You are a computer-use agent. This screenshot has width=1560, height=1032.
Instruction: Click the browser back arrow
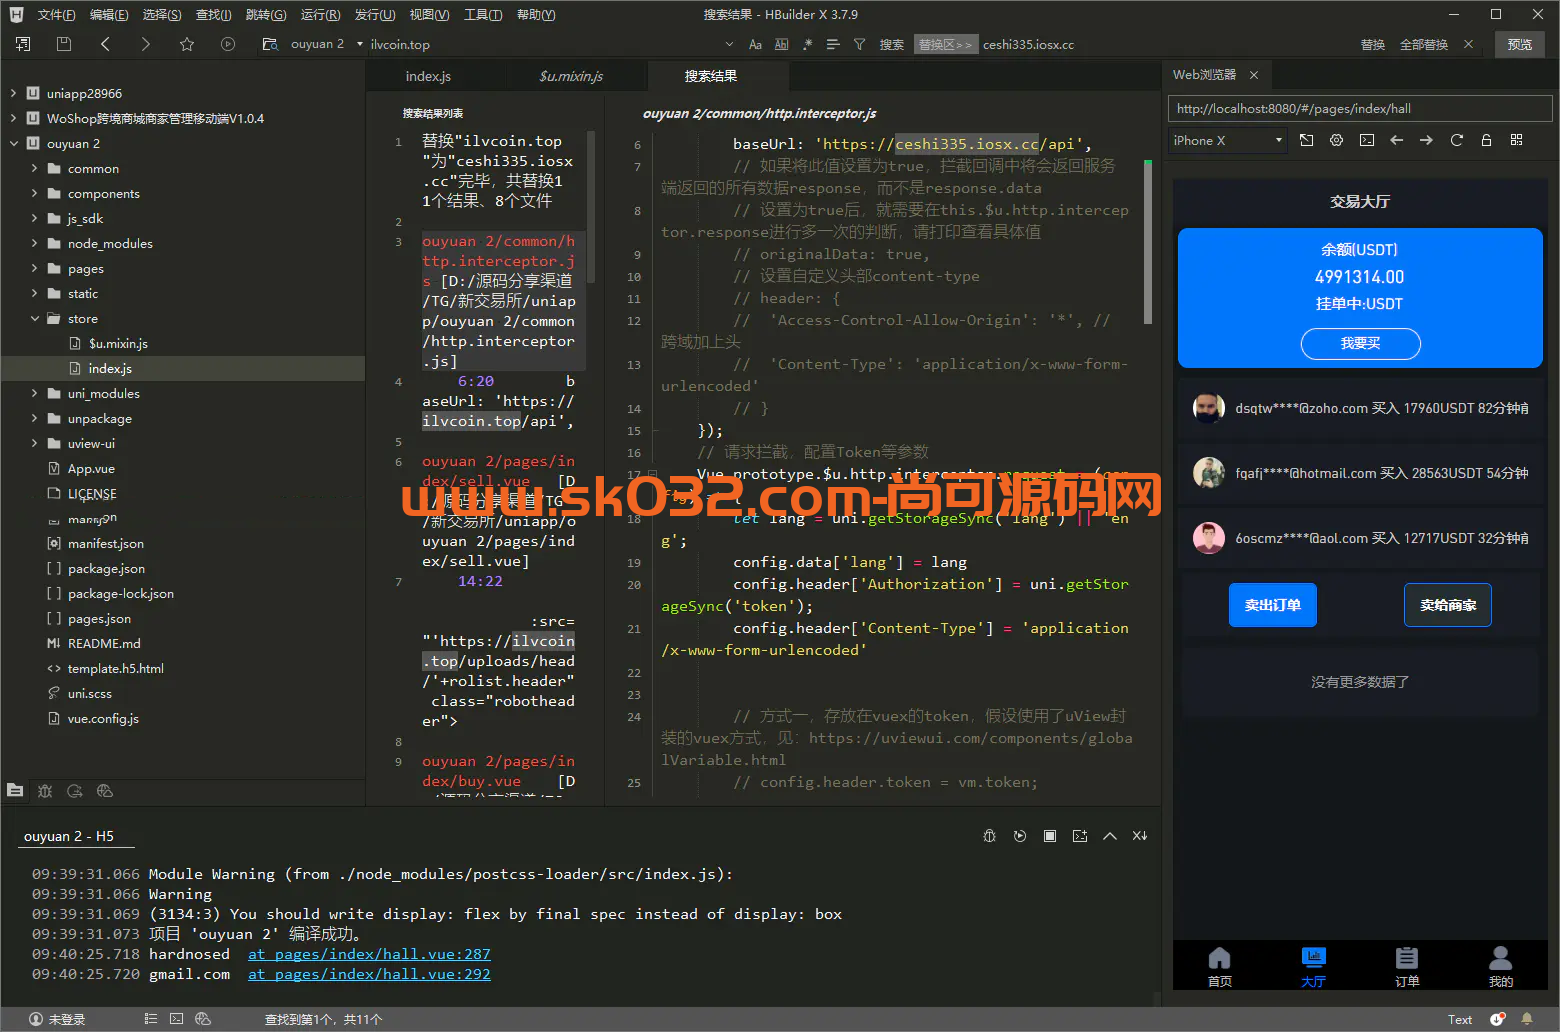(x=1397, y=140)
